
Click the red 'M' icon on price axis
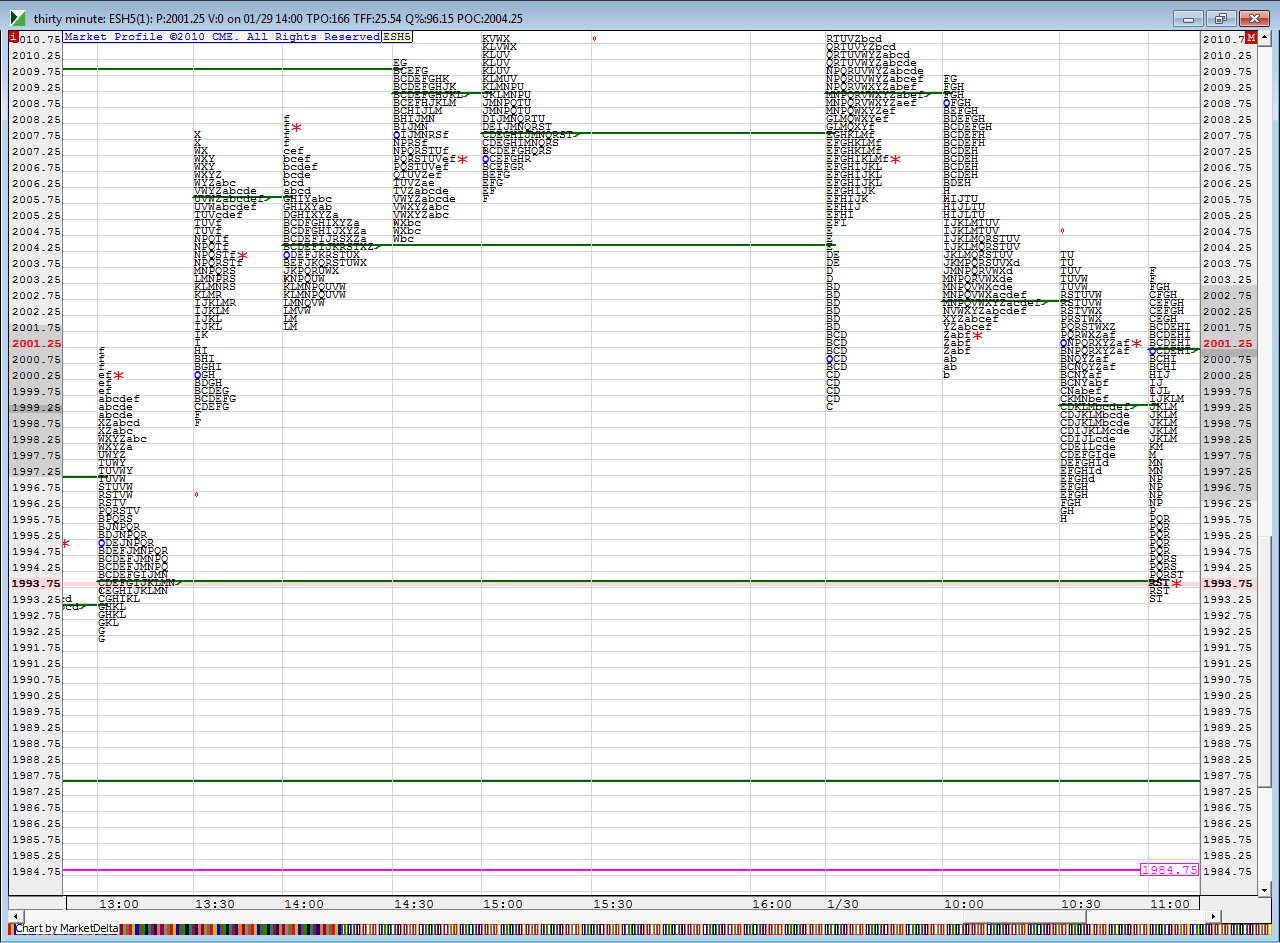[x=1252, y=37]
